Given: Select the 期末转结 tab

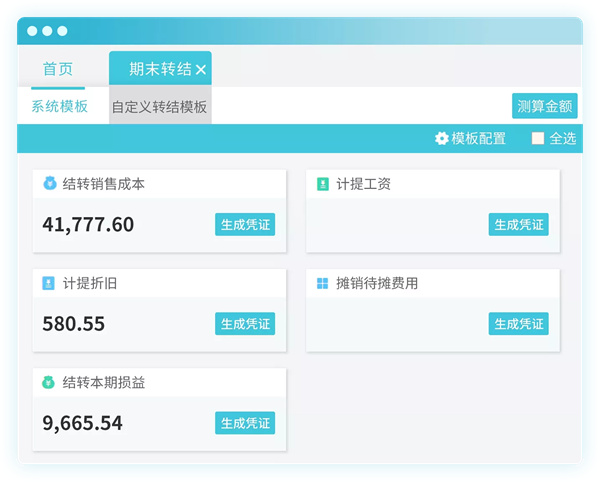Looking at the screenshot, I should 160,69.
